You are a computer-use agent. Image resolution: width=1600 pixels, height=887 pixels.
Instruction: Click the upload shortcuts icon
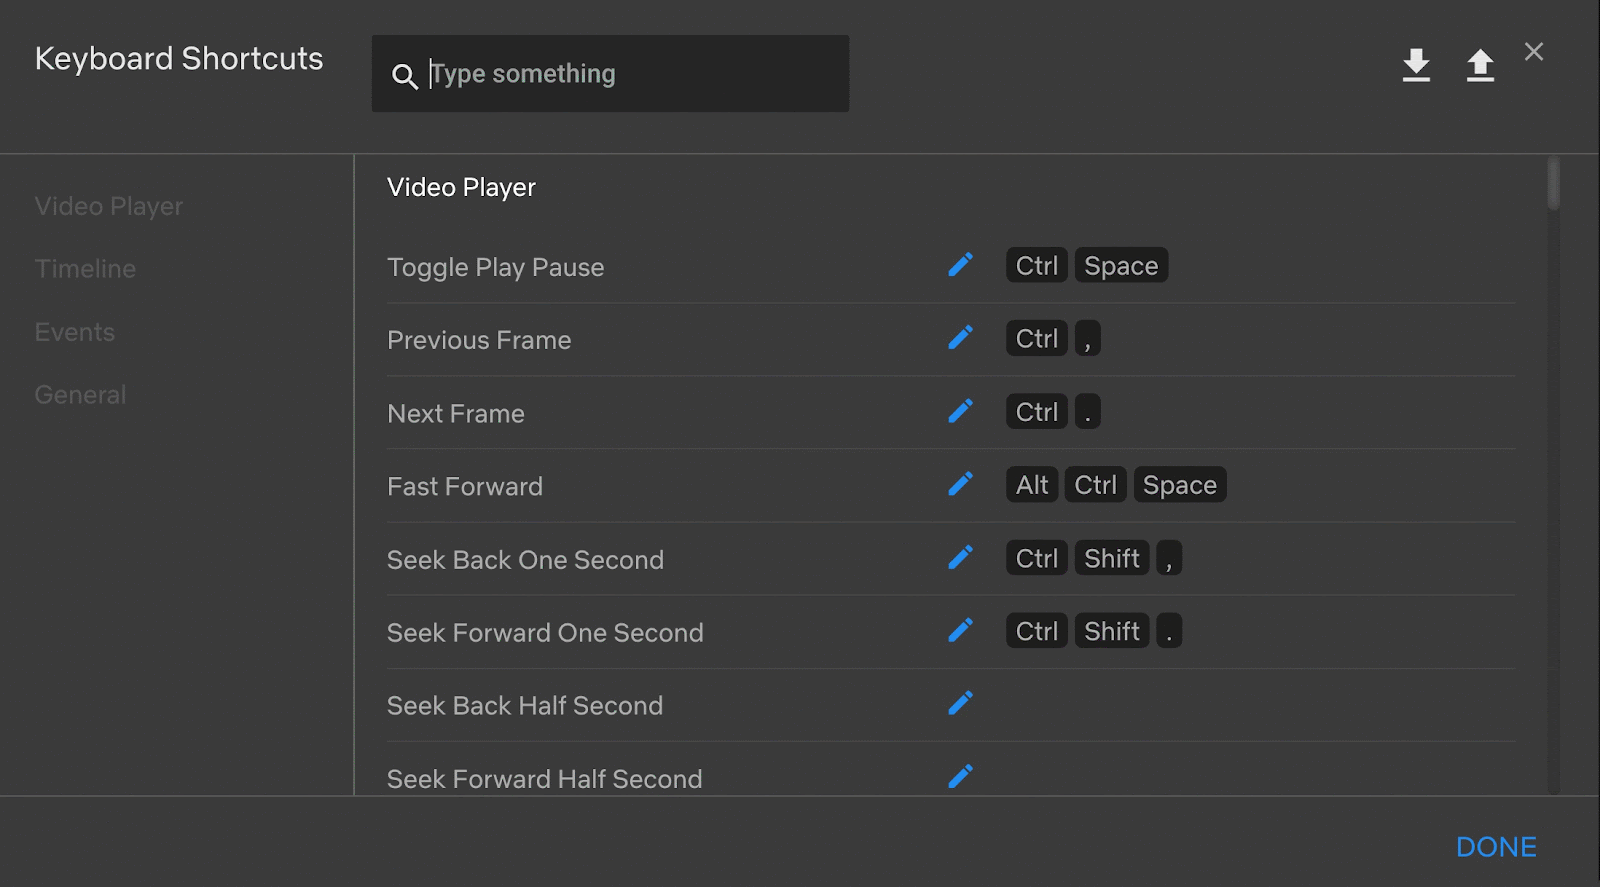(1480, 65)
